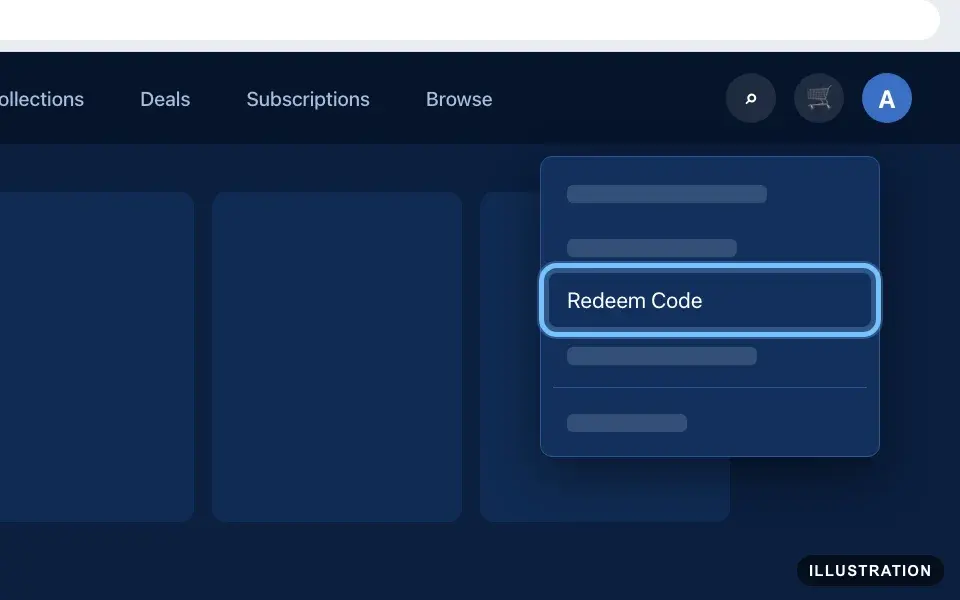The width and height of the screenshot is (960, 600).
Task: Open the Collections nav link
Action: pos(41,99)
